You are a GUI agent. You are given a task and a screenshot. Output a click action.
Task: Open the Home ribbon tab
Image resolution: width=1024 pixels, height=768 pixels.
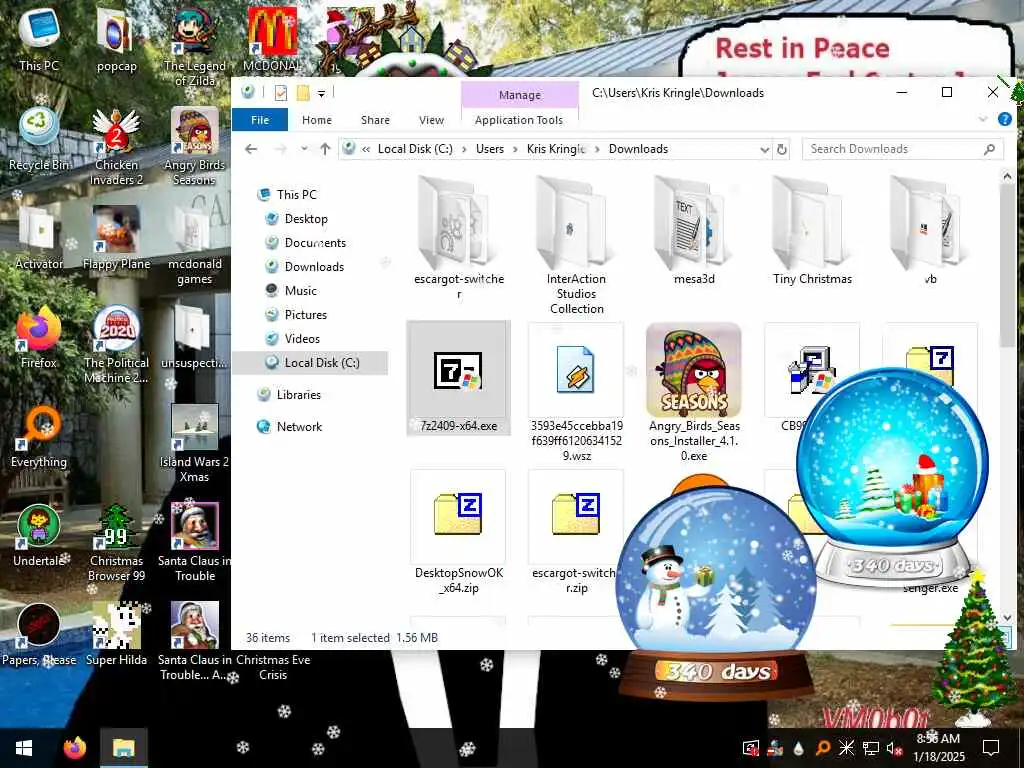[317, 120]
